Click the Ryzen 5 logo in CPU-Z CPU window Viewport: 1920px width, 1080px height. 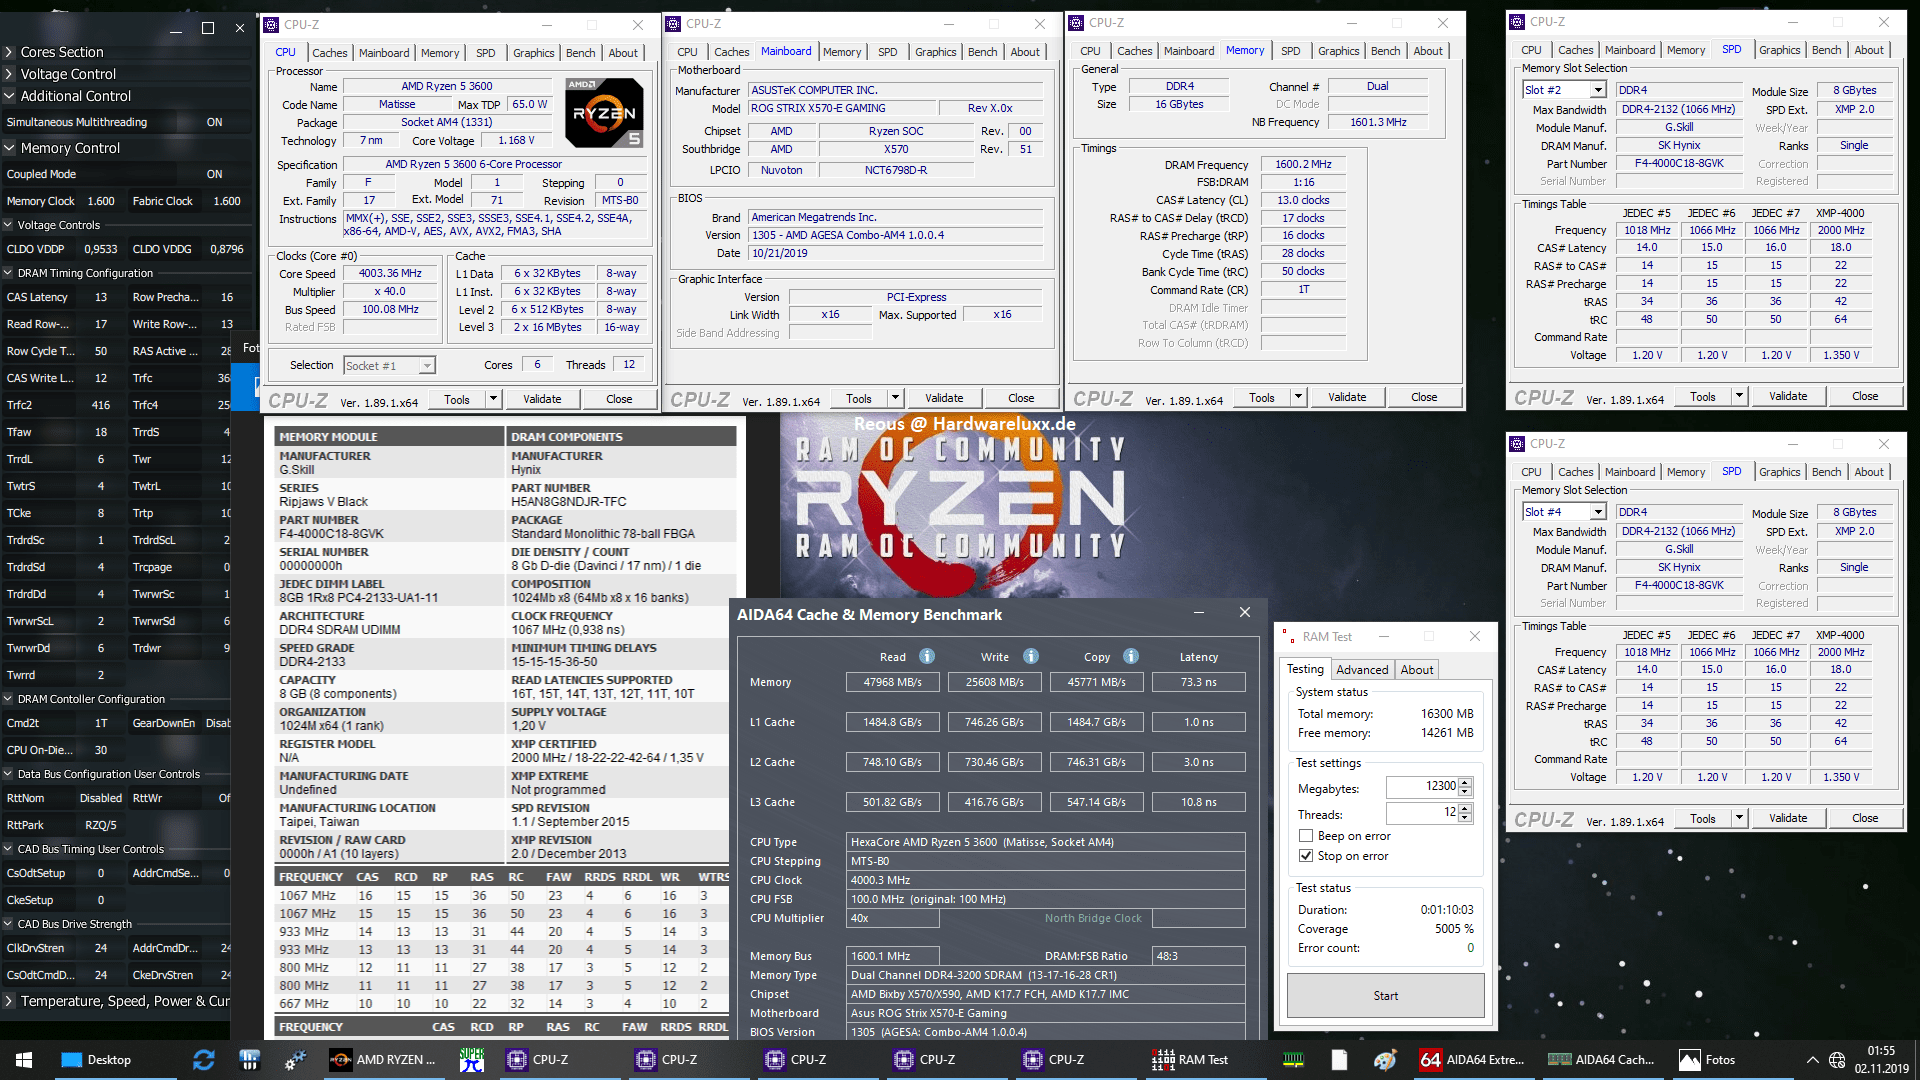click(x=604, y=113)
